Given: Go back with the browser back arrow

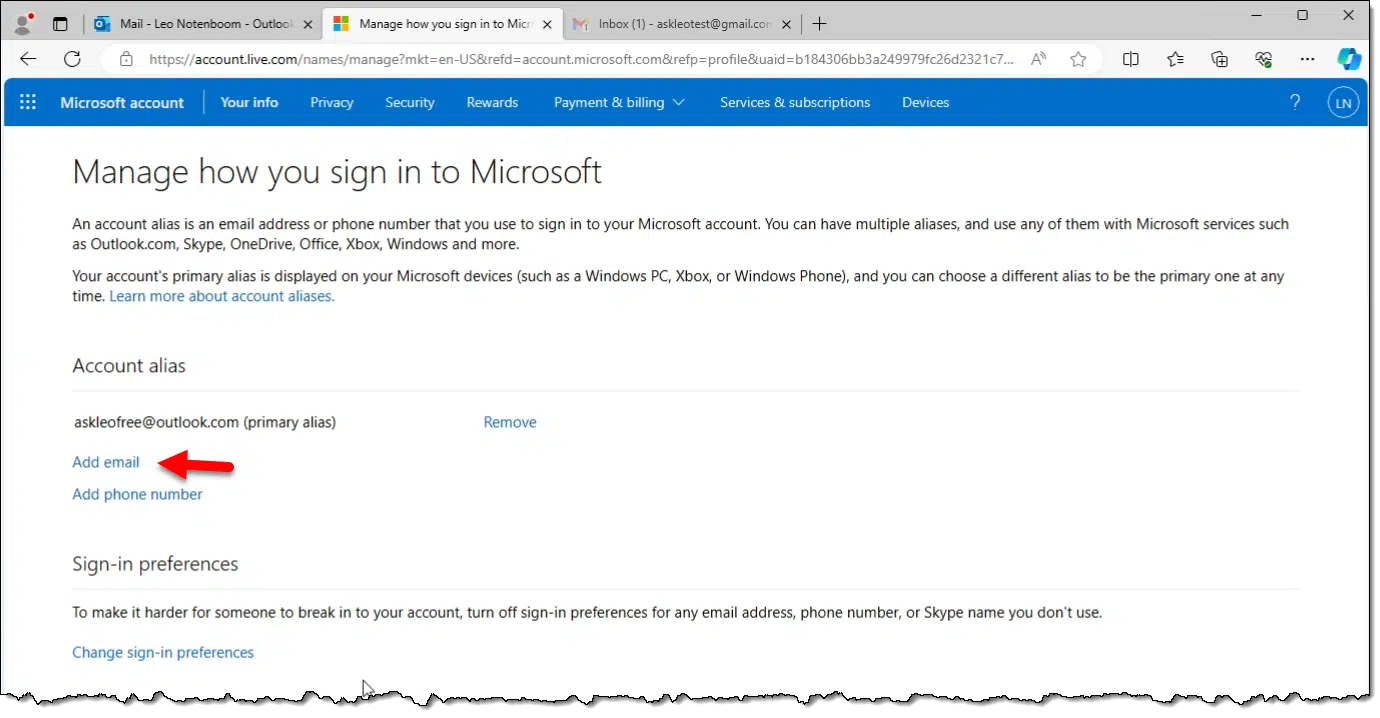Looking at the screenshot, I should coord(28,59).
